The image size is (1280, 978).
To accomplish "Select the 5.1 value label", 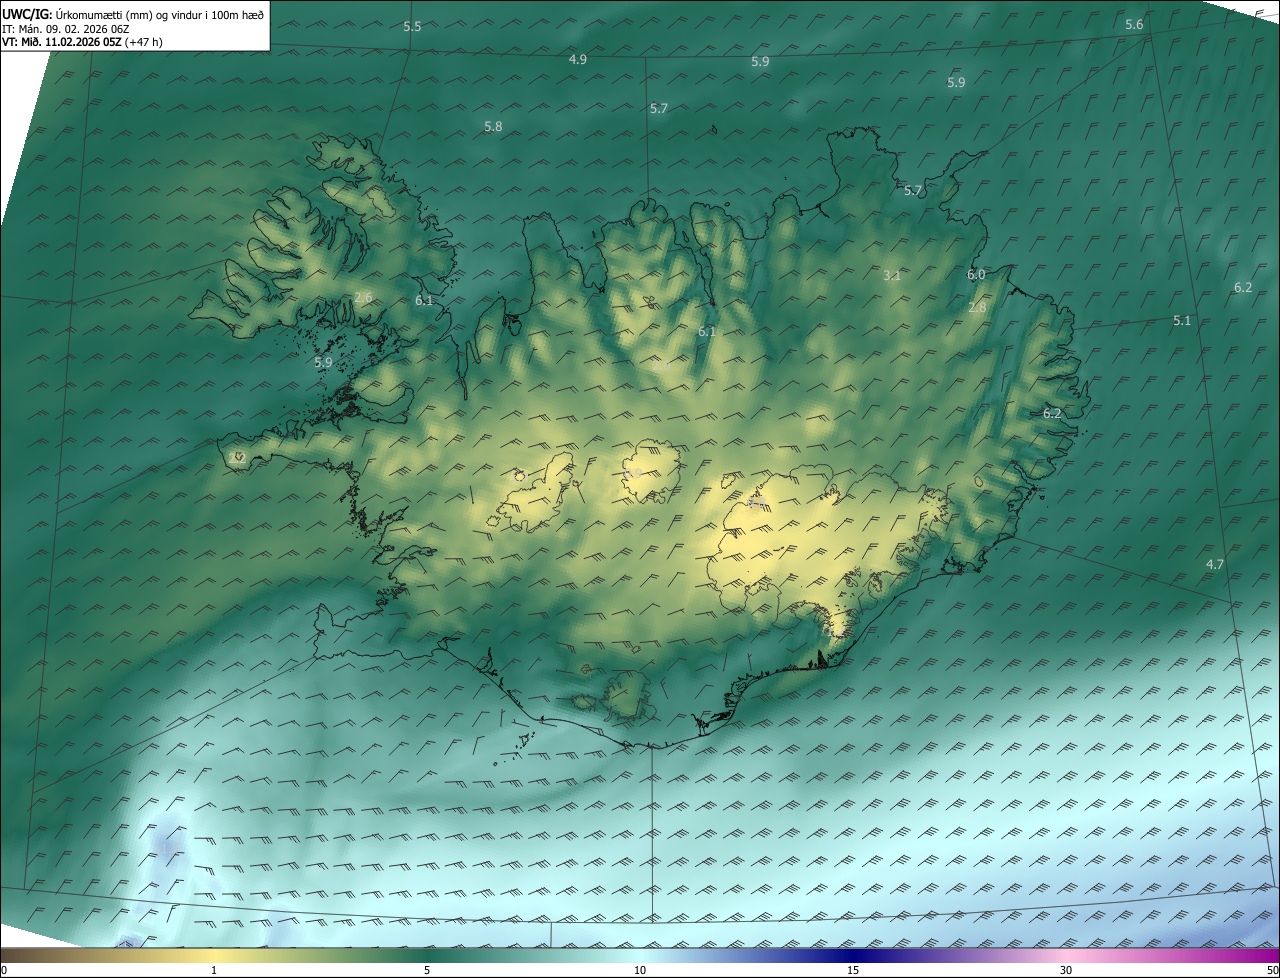I will [x=1182, y=321].
